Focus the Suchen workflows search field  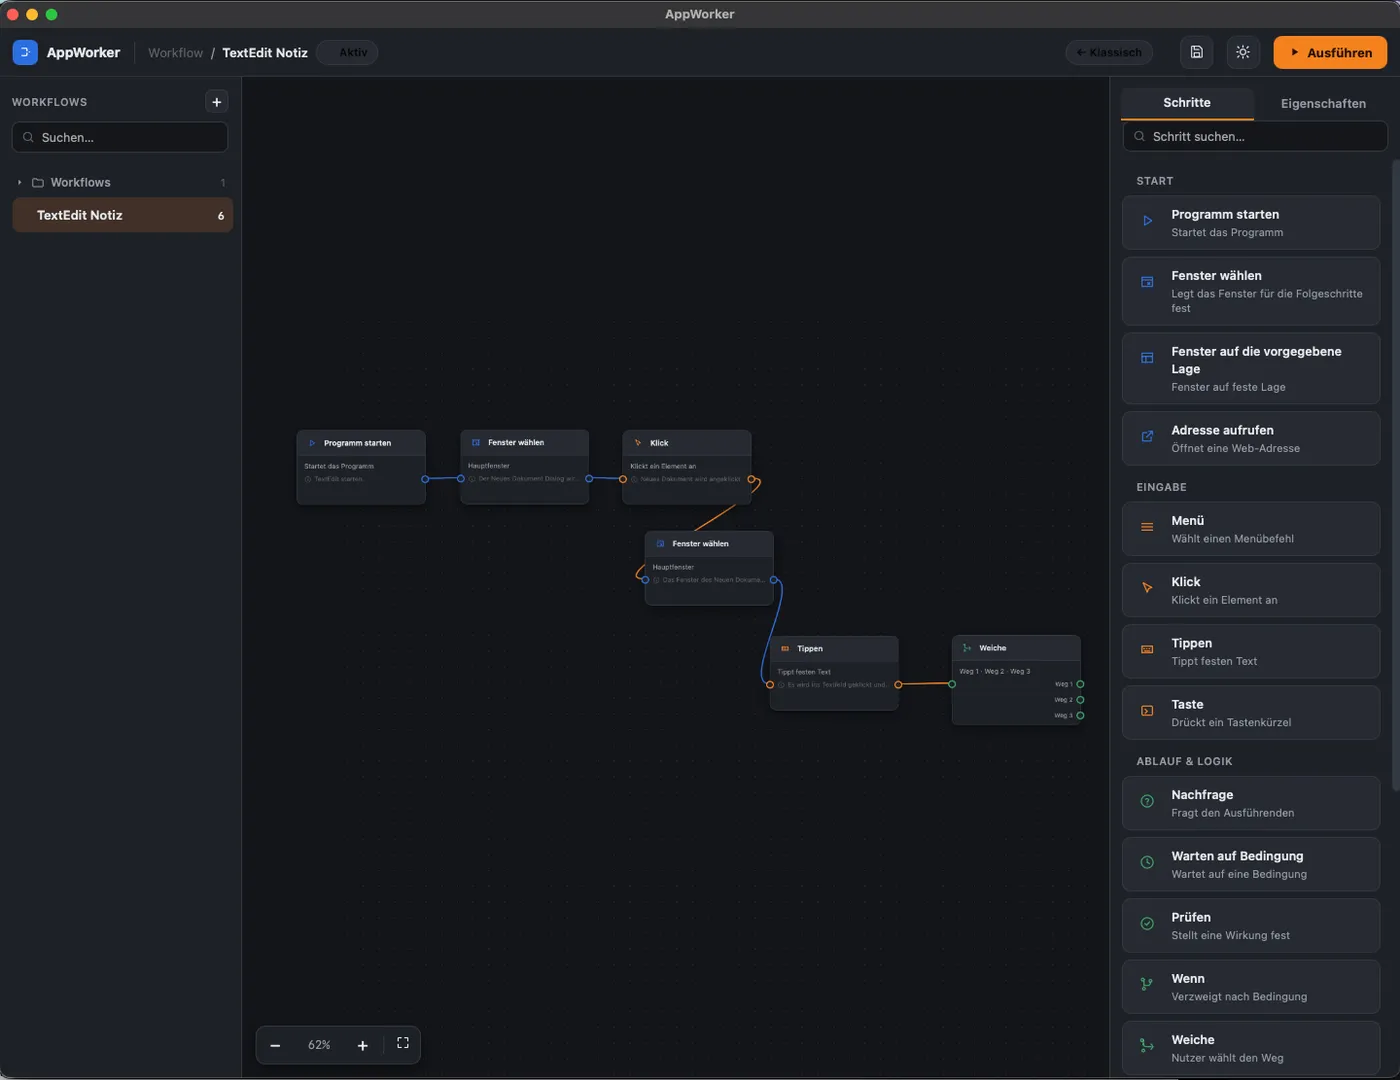pos(120,137)
